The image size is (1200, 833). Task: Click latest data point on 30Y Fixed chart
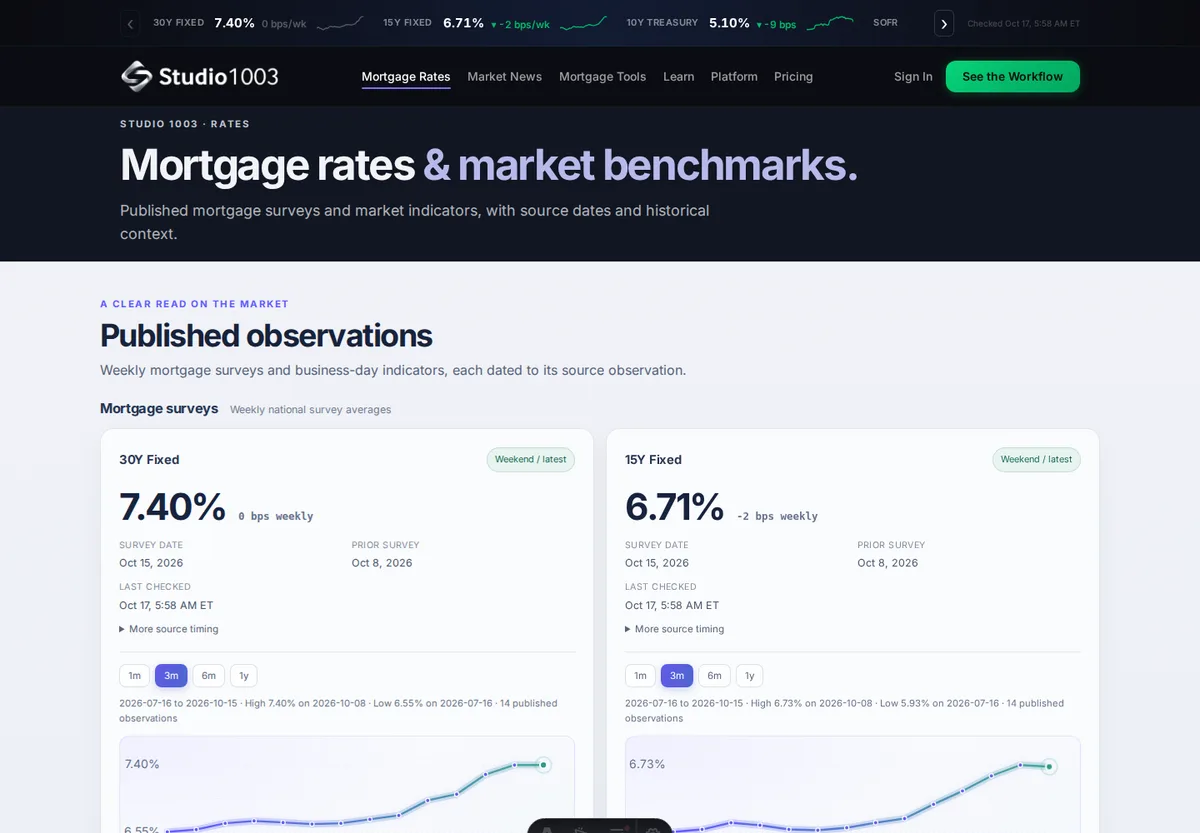point(543,765)
